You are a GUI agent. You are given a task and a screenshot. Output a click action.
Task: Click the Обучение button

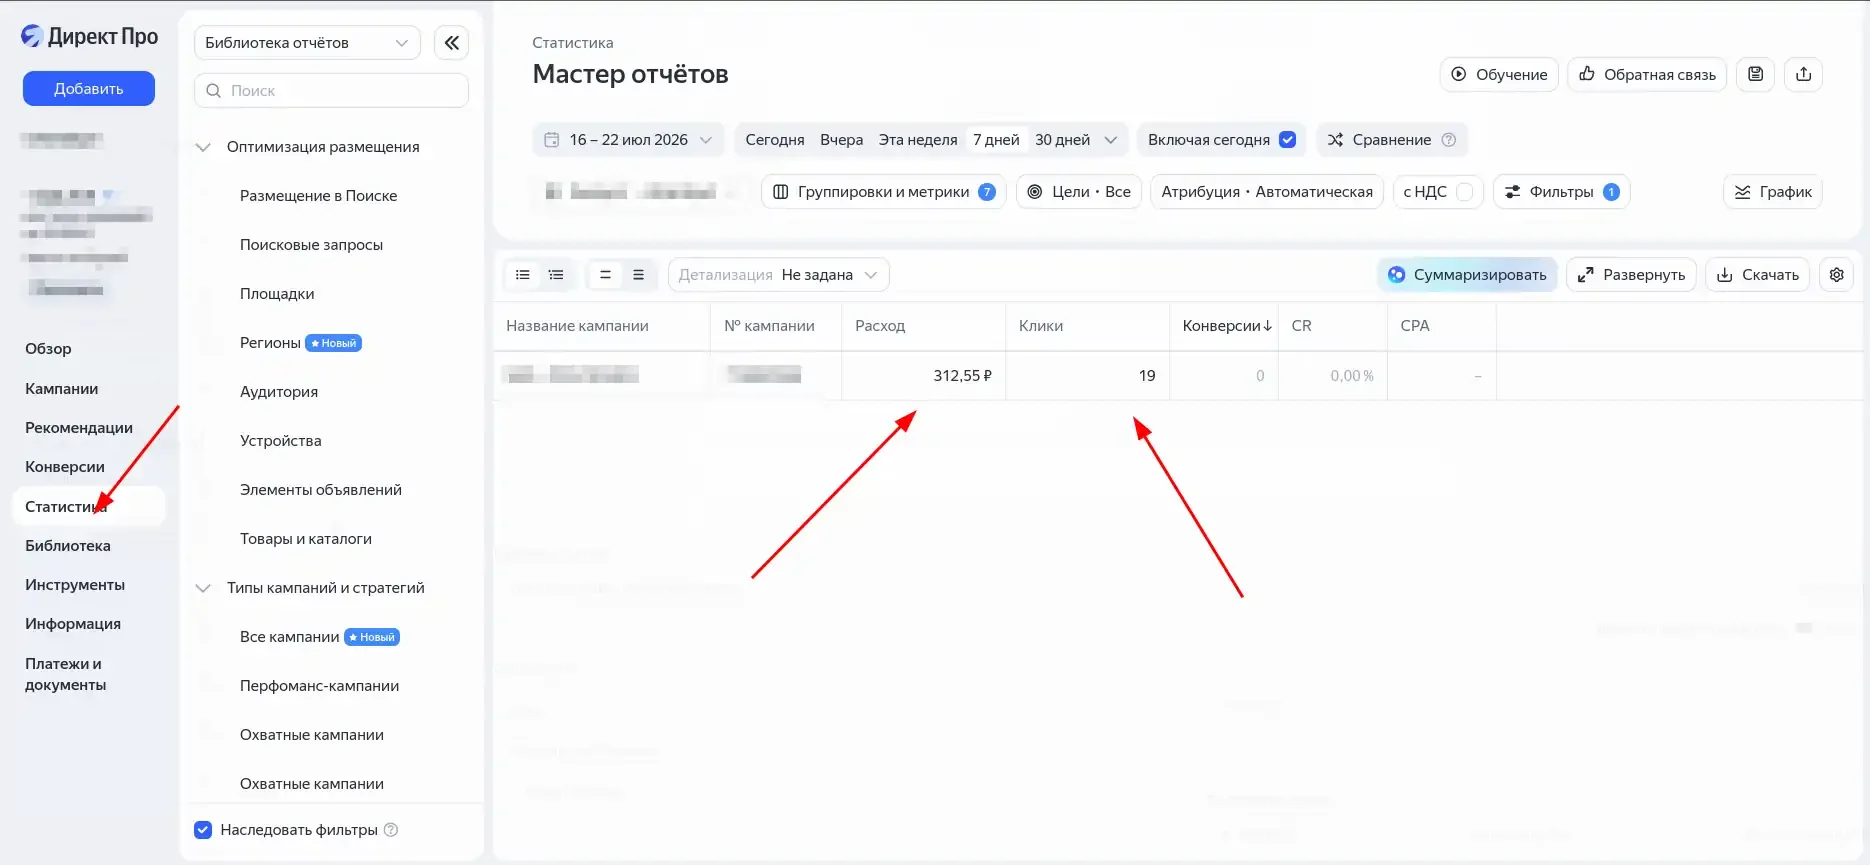point(1499,74)
